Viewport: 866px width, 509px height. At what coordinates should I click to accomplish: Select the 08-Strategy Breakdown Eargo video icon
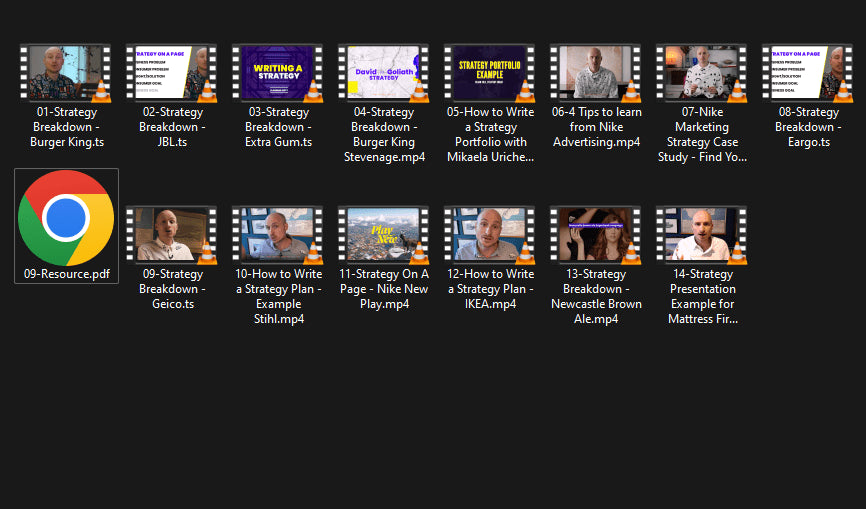(807, 73)
